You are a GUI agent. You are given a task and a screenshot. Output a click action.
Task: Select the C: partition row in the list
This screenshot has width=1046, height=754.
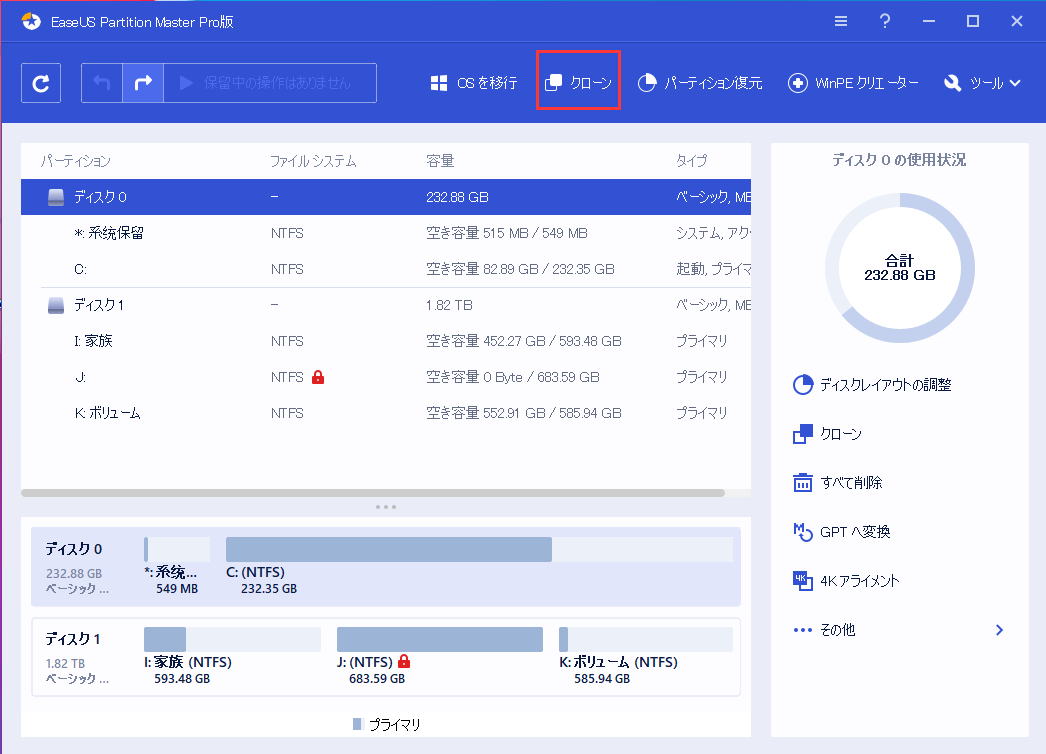click(x=386, y=269)
